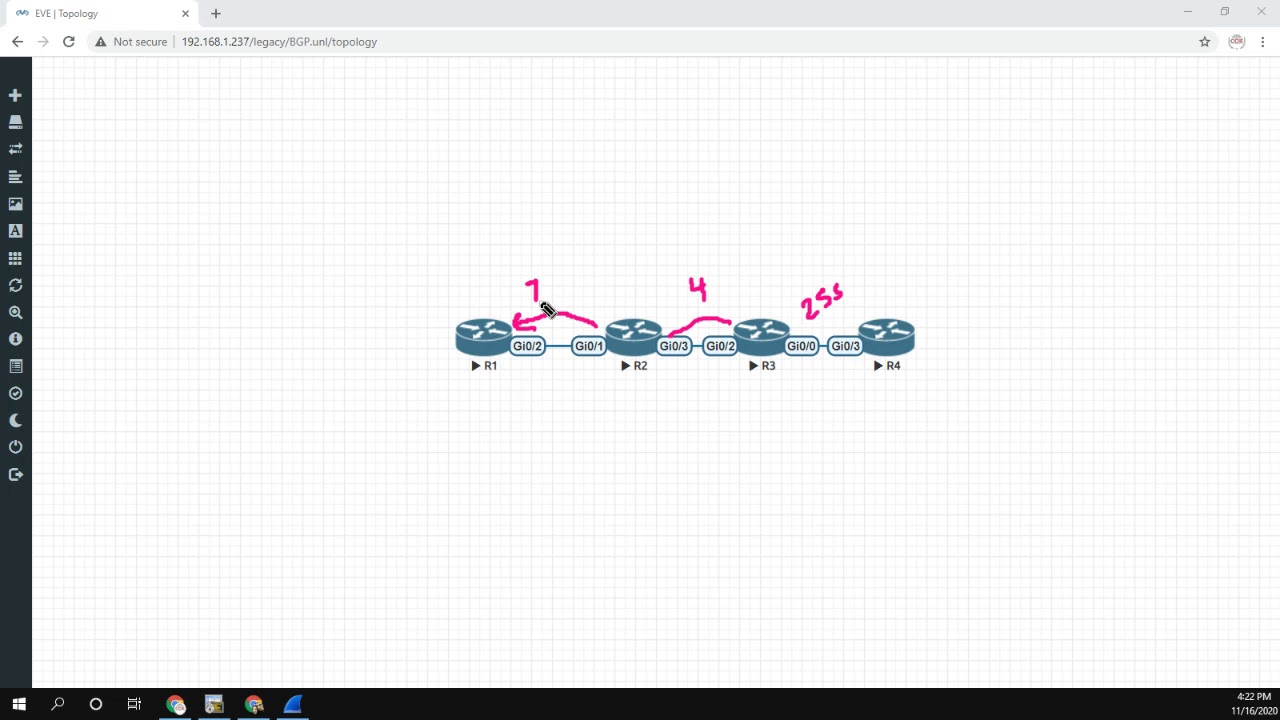1280x720 pixels.
Task: Click the Gi0/2 interface label on R3
Action: click(720, 346)
